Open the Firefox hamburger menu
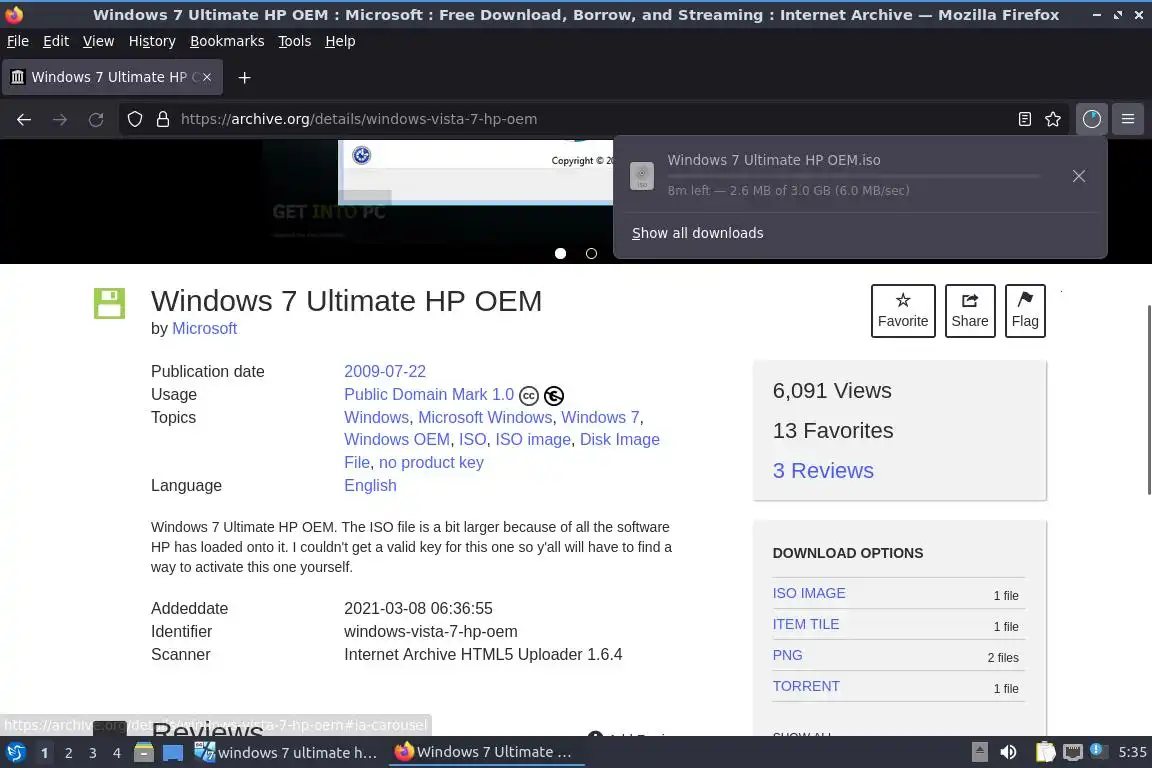The image size is (1152, 768). coord(1128,119)
